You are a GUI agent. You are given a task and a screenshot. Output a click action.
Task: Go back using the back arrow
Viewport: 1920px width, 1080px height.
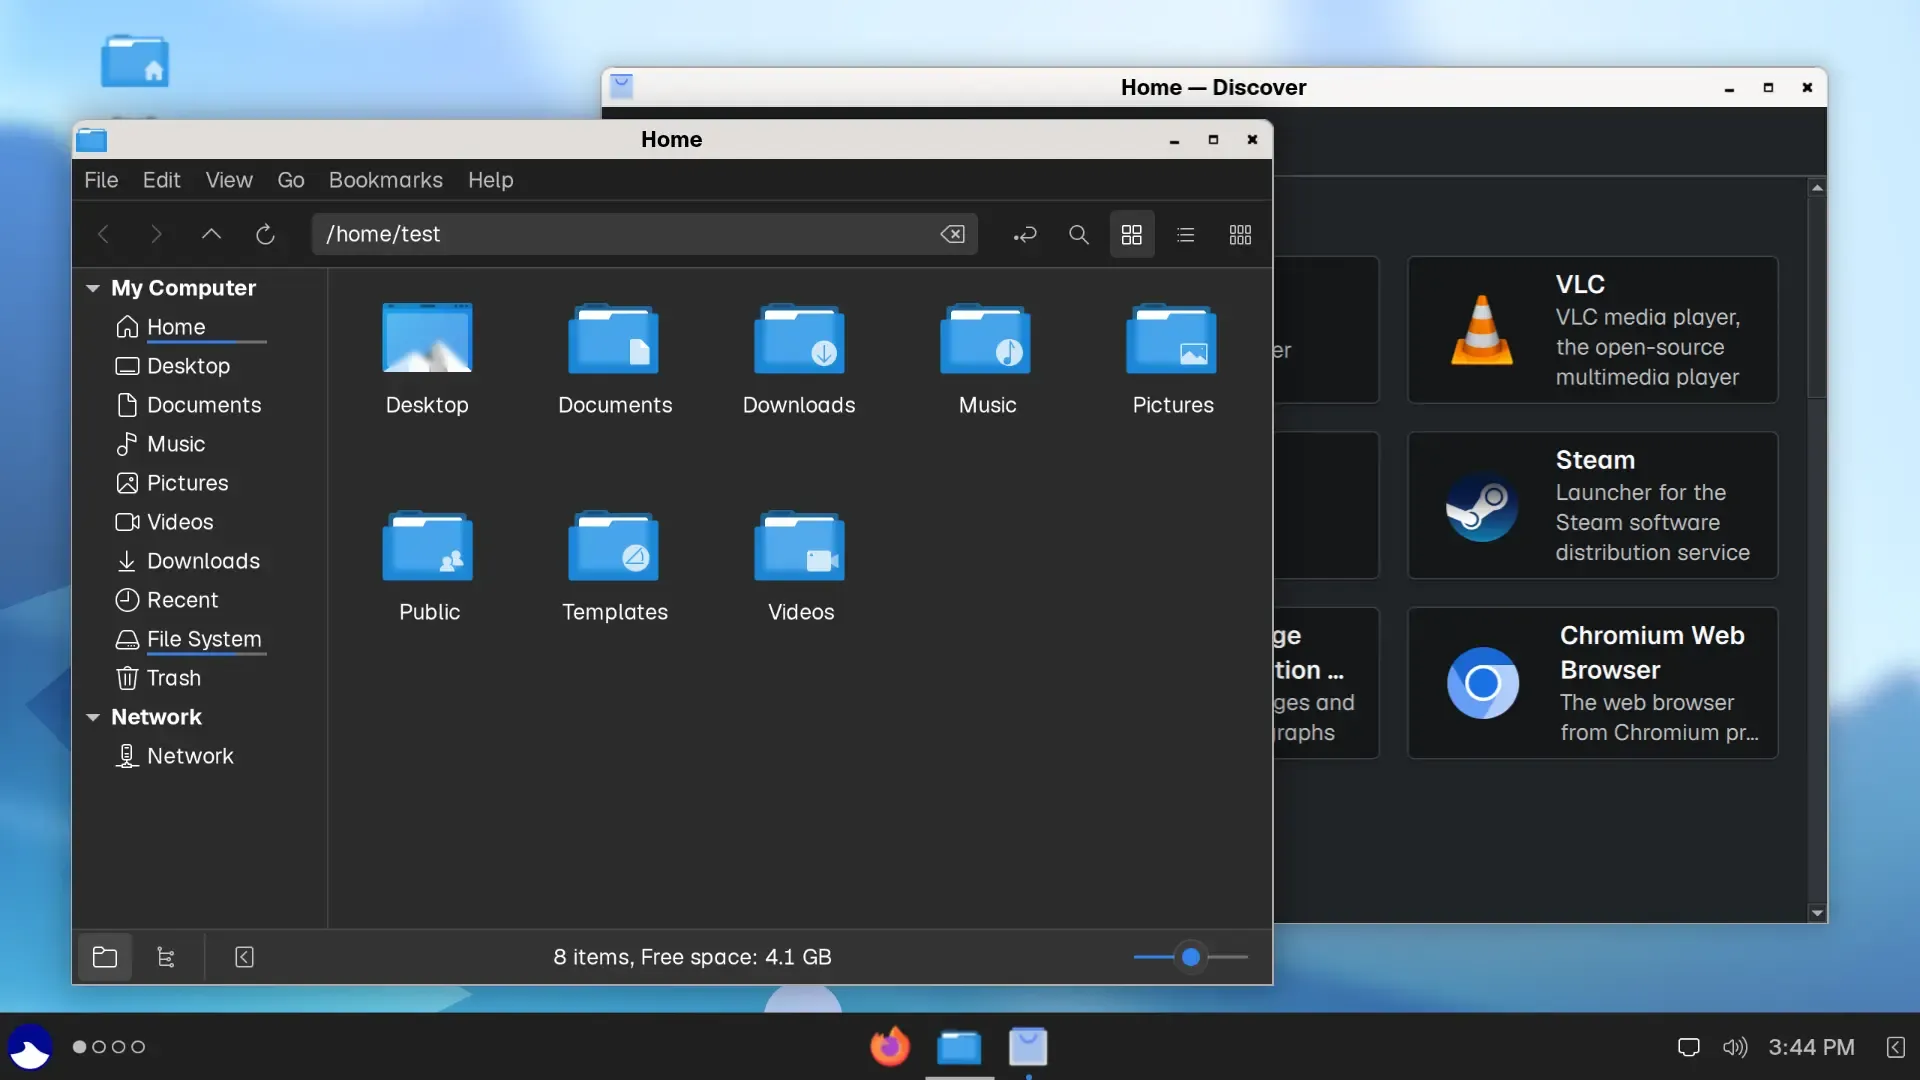click(x=103, y=234)
